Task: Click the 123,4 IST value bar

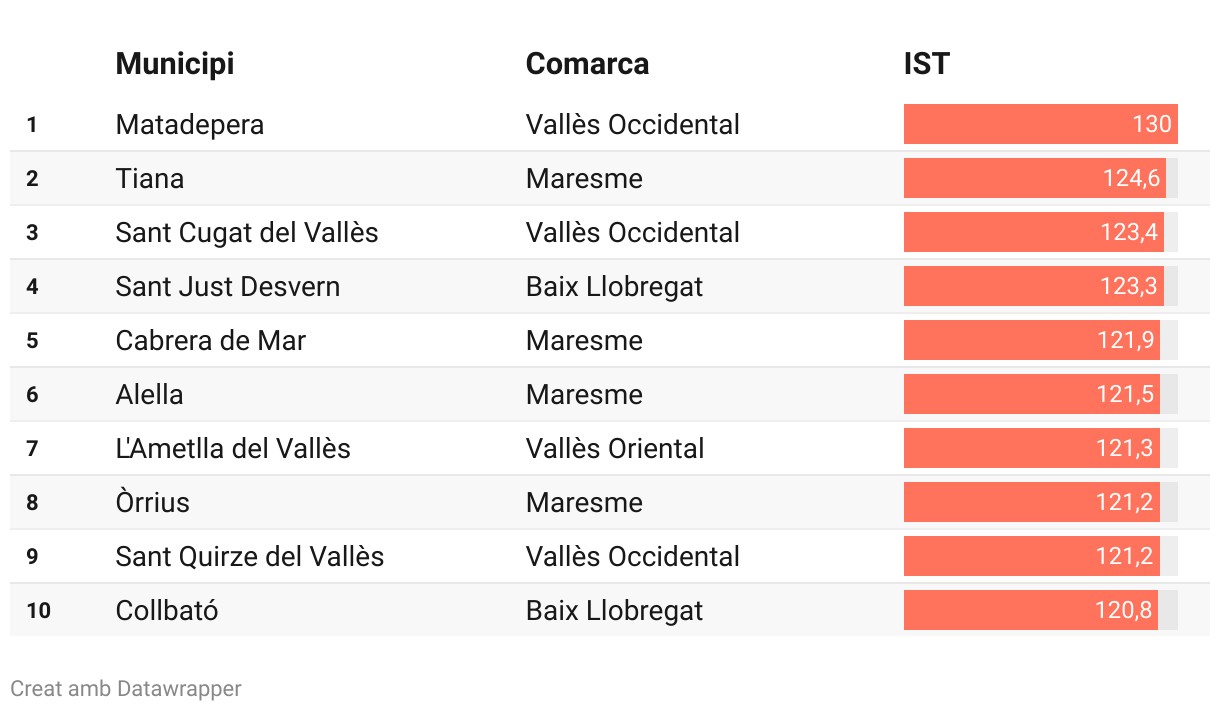Action: click(x=1033, y=233)
